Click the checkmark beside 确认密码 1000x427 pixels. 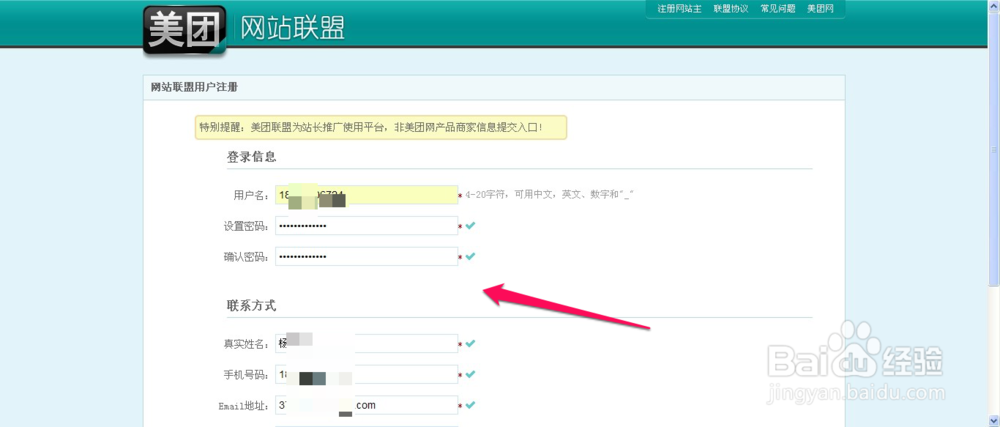tap(471, 256)
